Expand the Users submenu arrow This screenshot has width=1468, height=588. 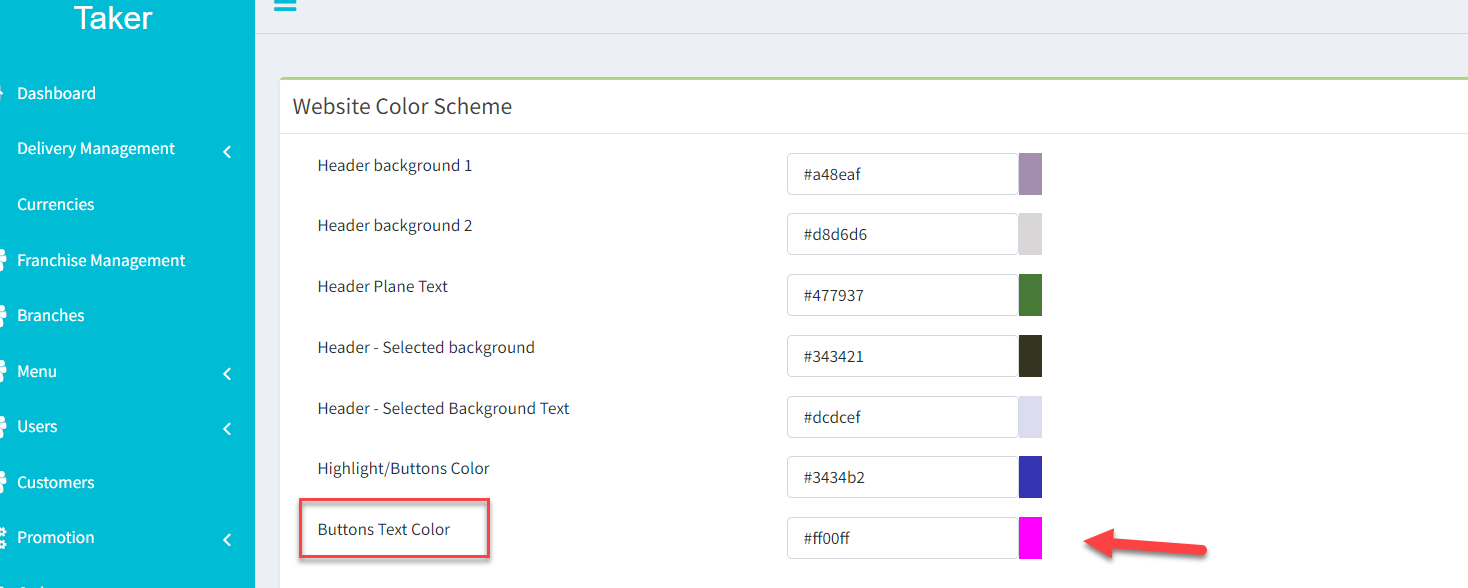(x=227, y=429)
